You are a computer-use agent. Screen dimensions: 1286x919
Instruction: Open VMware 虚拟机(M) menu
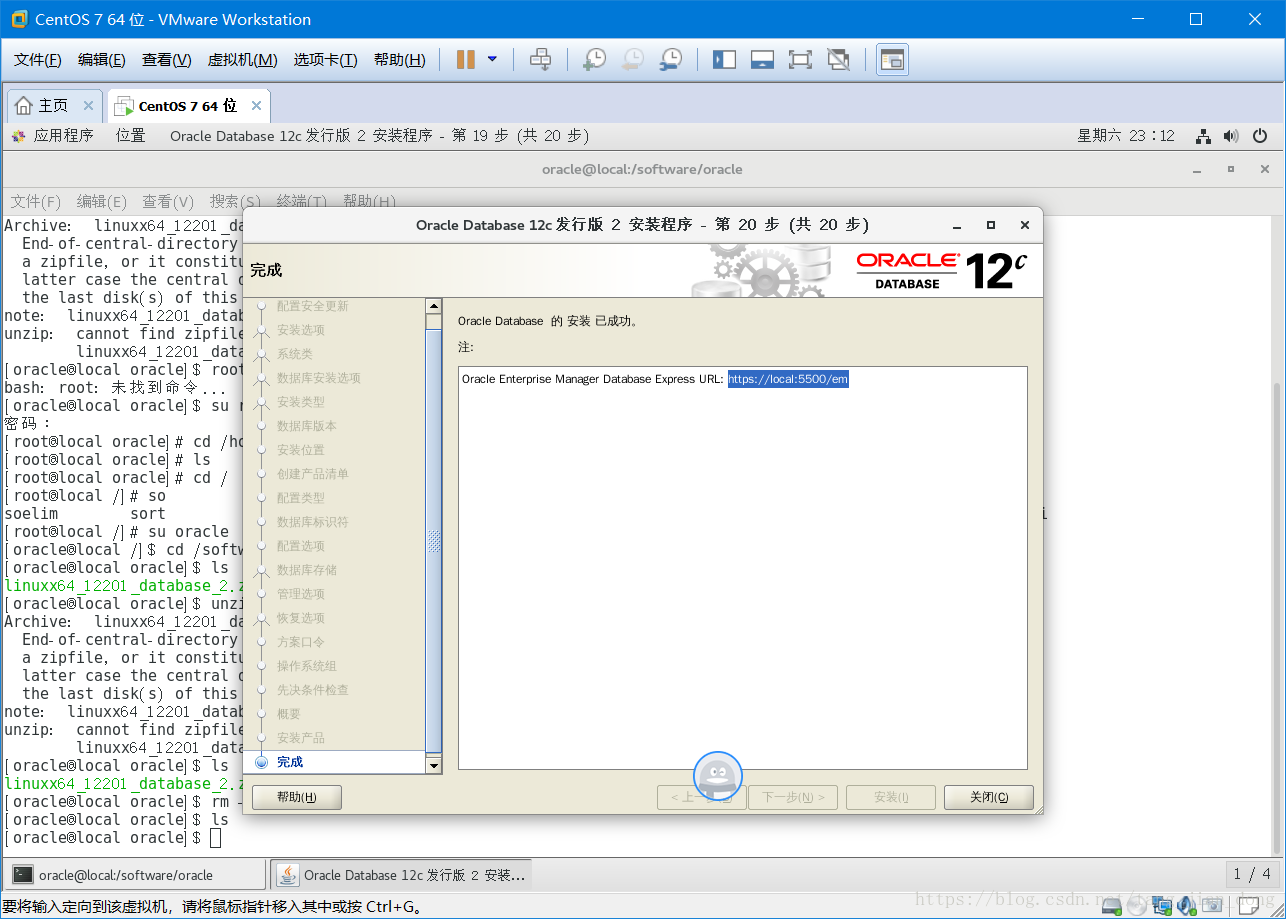242,60
